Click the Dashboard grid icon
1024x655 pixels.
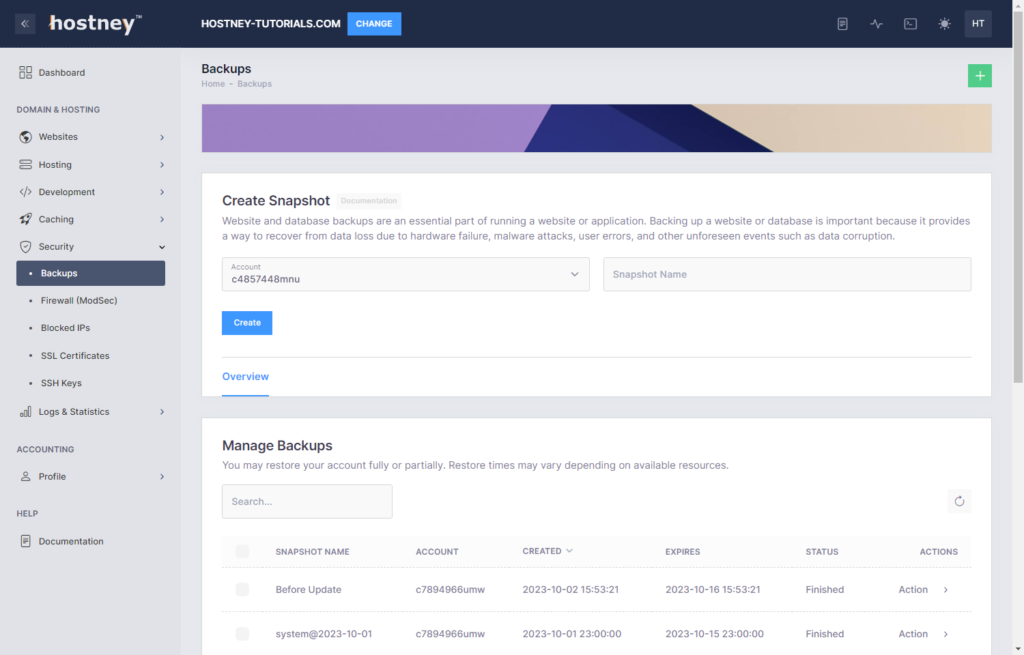coord(26,72)
